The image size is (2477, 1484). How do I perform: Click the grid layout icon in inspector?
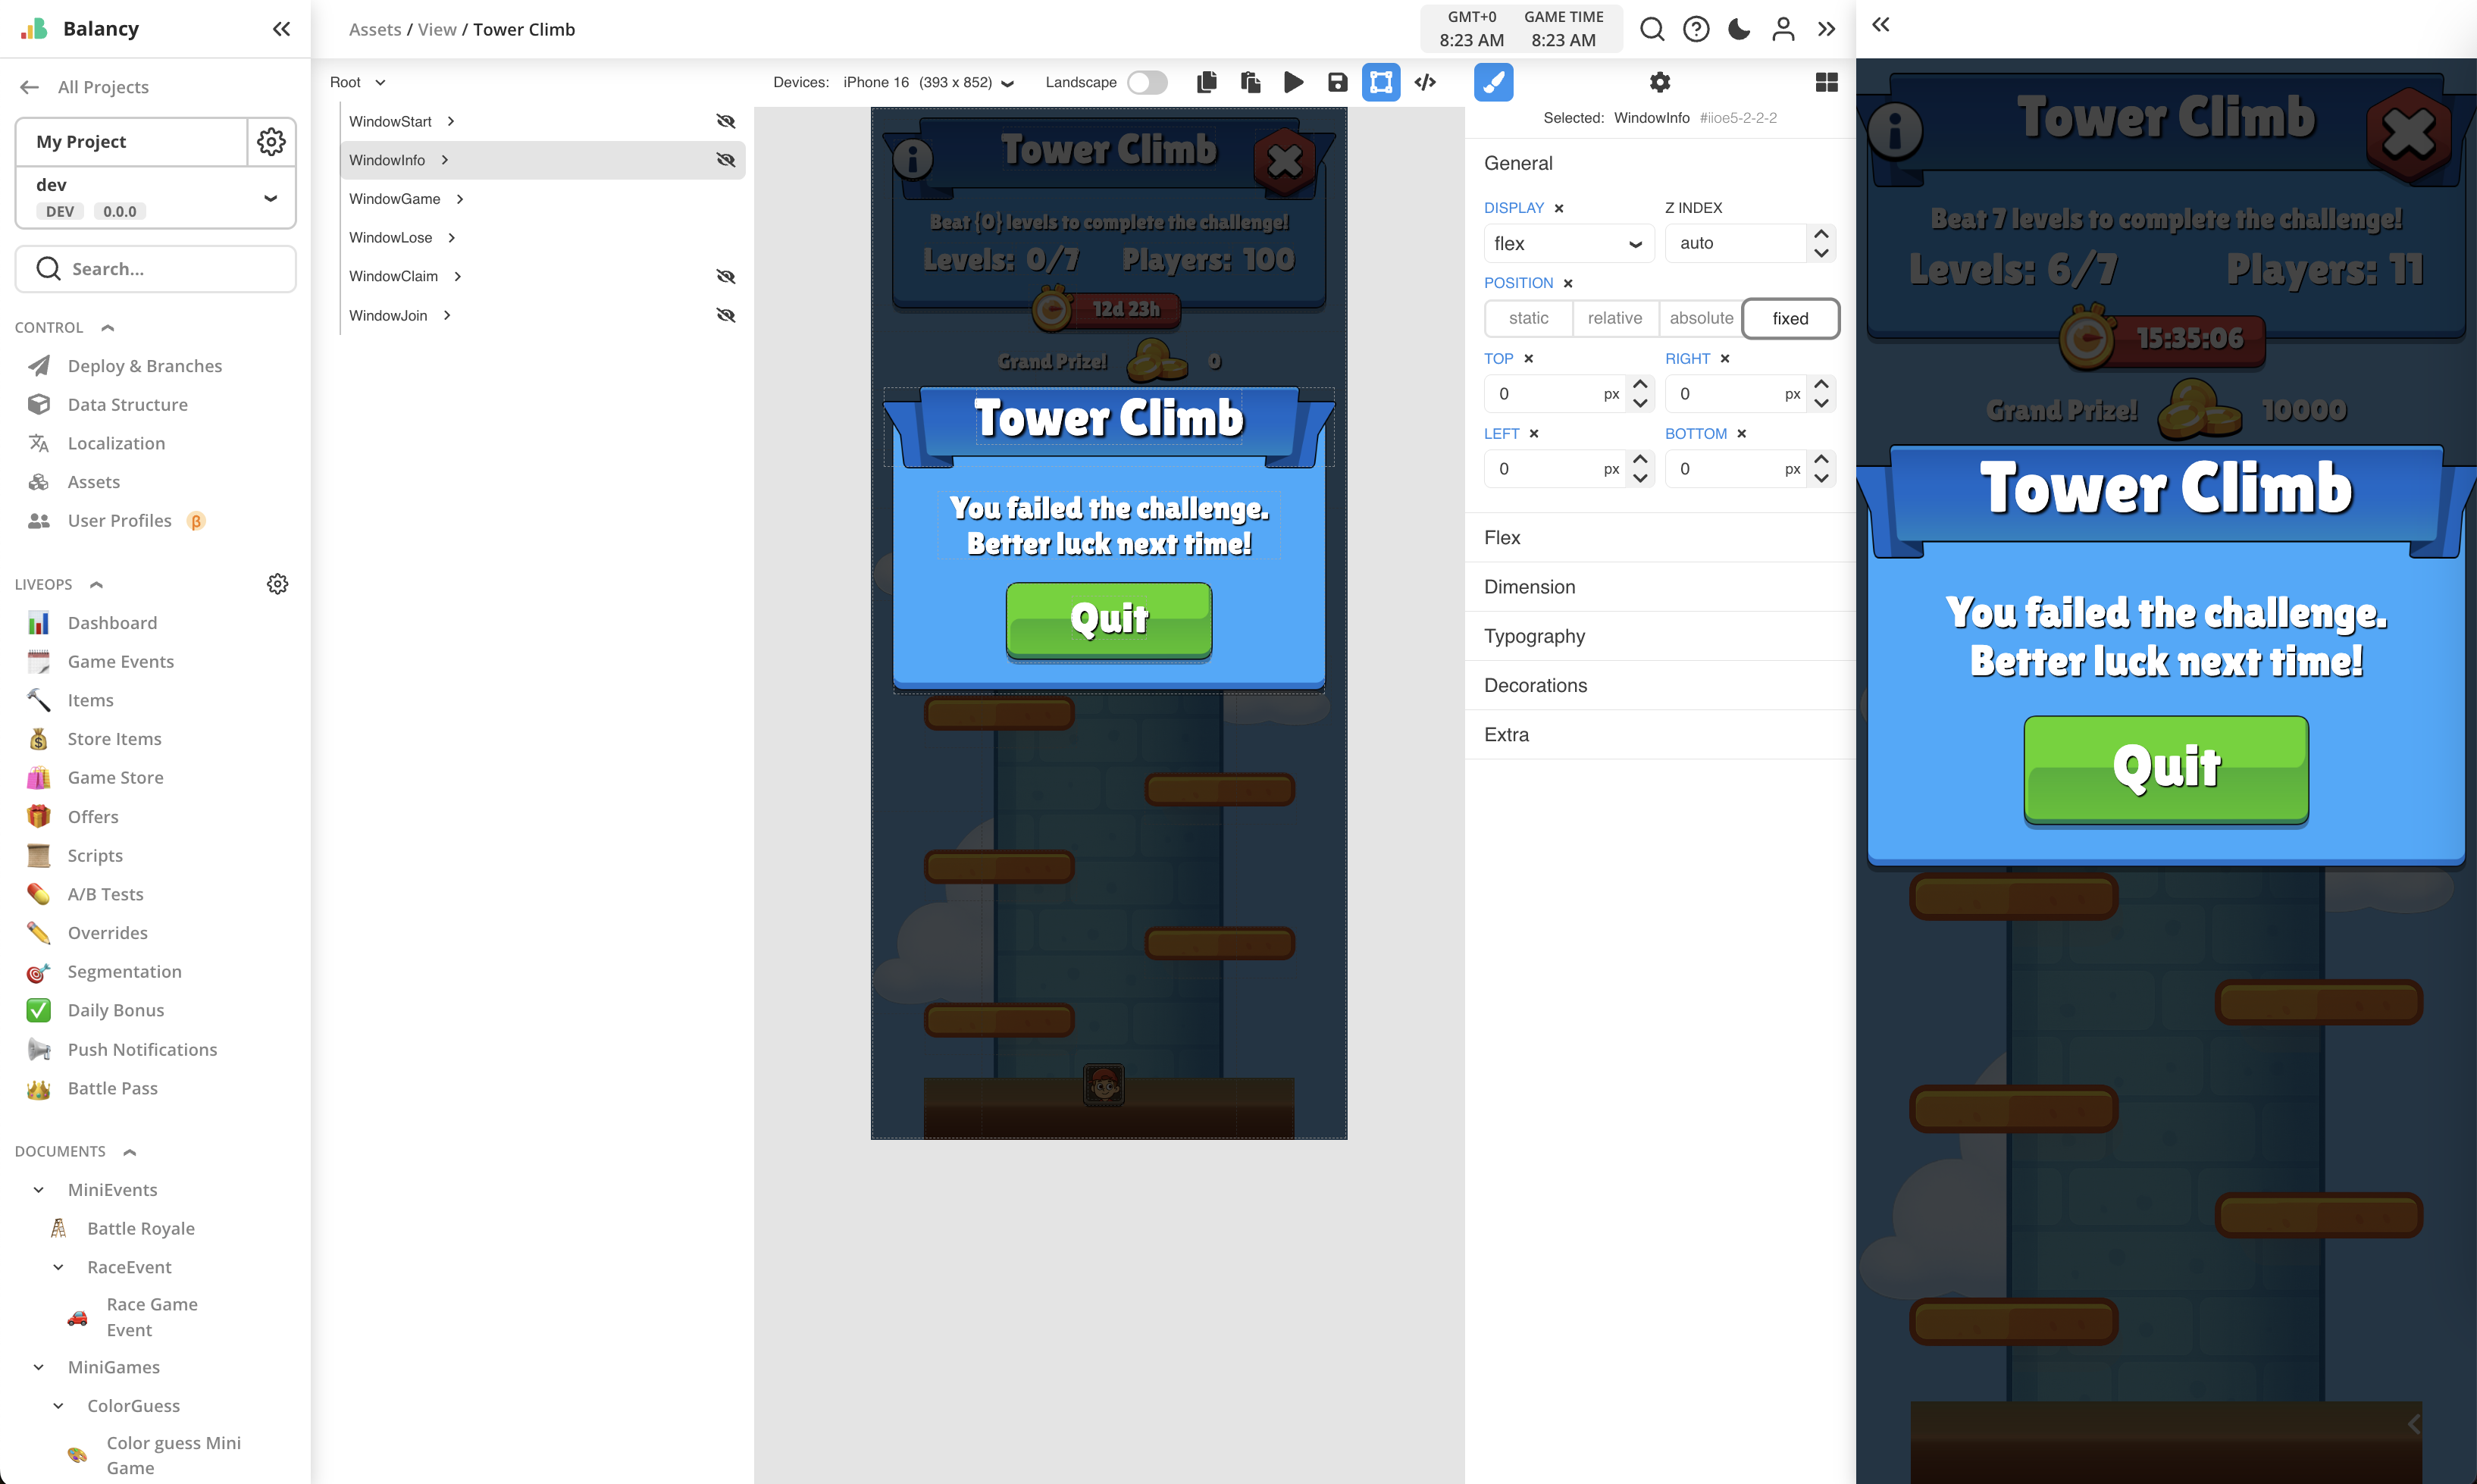click(x=1826, y=82)
